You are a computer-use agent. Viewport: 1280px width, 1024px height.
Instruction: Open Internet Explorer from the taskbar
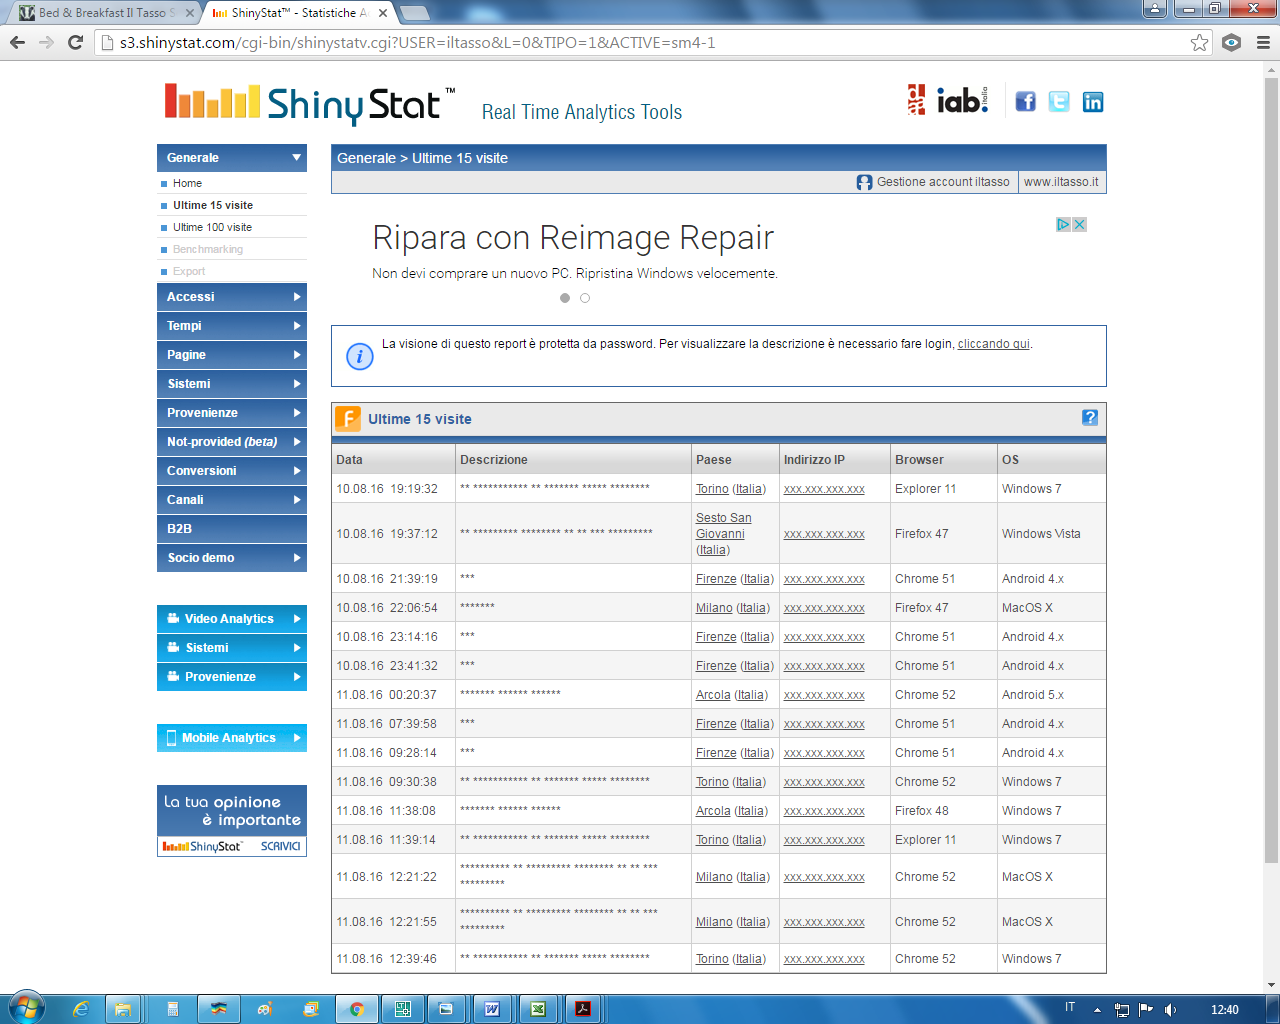coord(80,1009)
